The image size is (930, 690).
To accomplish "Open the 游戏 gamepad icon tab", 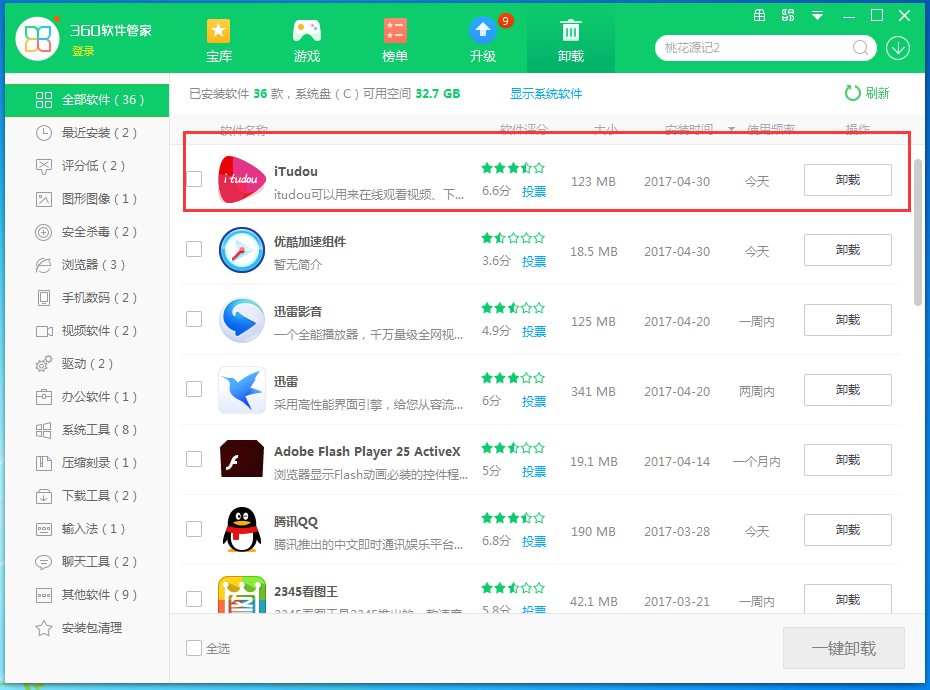I will [307, 41].
